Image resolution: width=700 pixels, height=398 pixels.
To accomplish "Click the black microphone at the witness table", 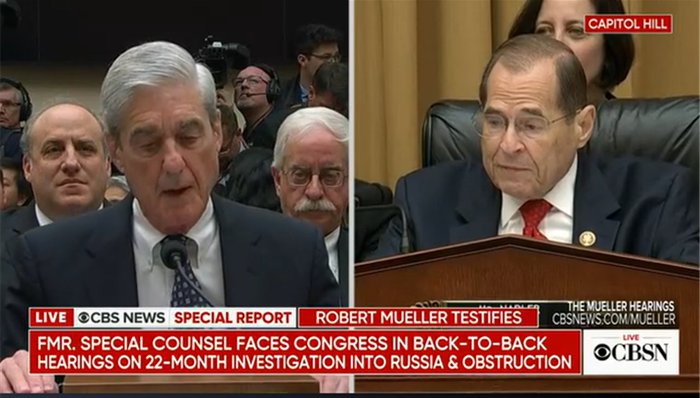I will click(174, 251).
